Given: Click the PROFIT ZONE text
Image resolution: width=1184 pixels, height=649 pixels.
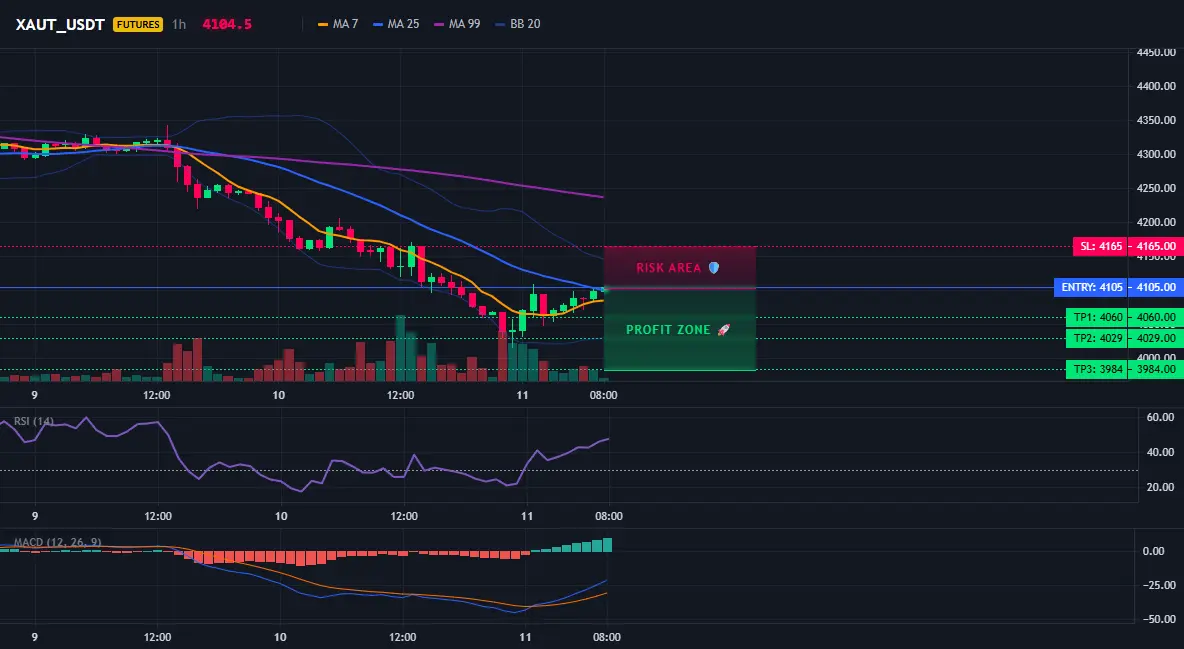Looking at the screenshot, I should point(668,329).
